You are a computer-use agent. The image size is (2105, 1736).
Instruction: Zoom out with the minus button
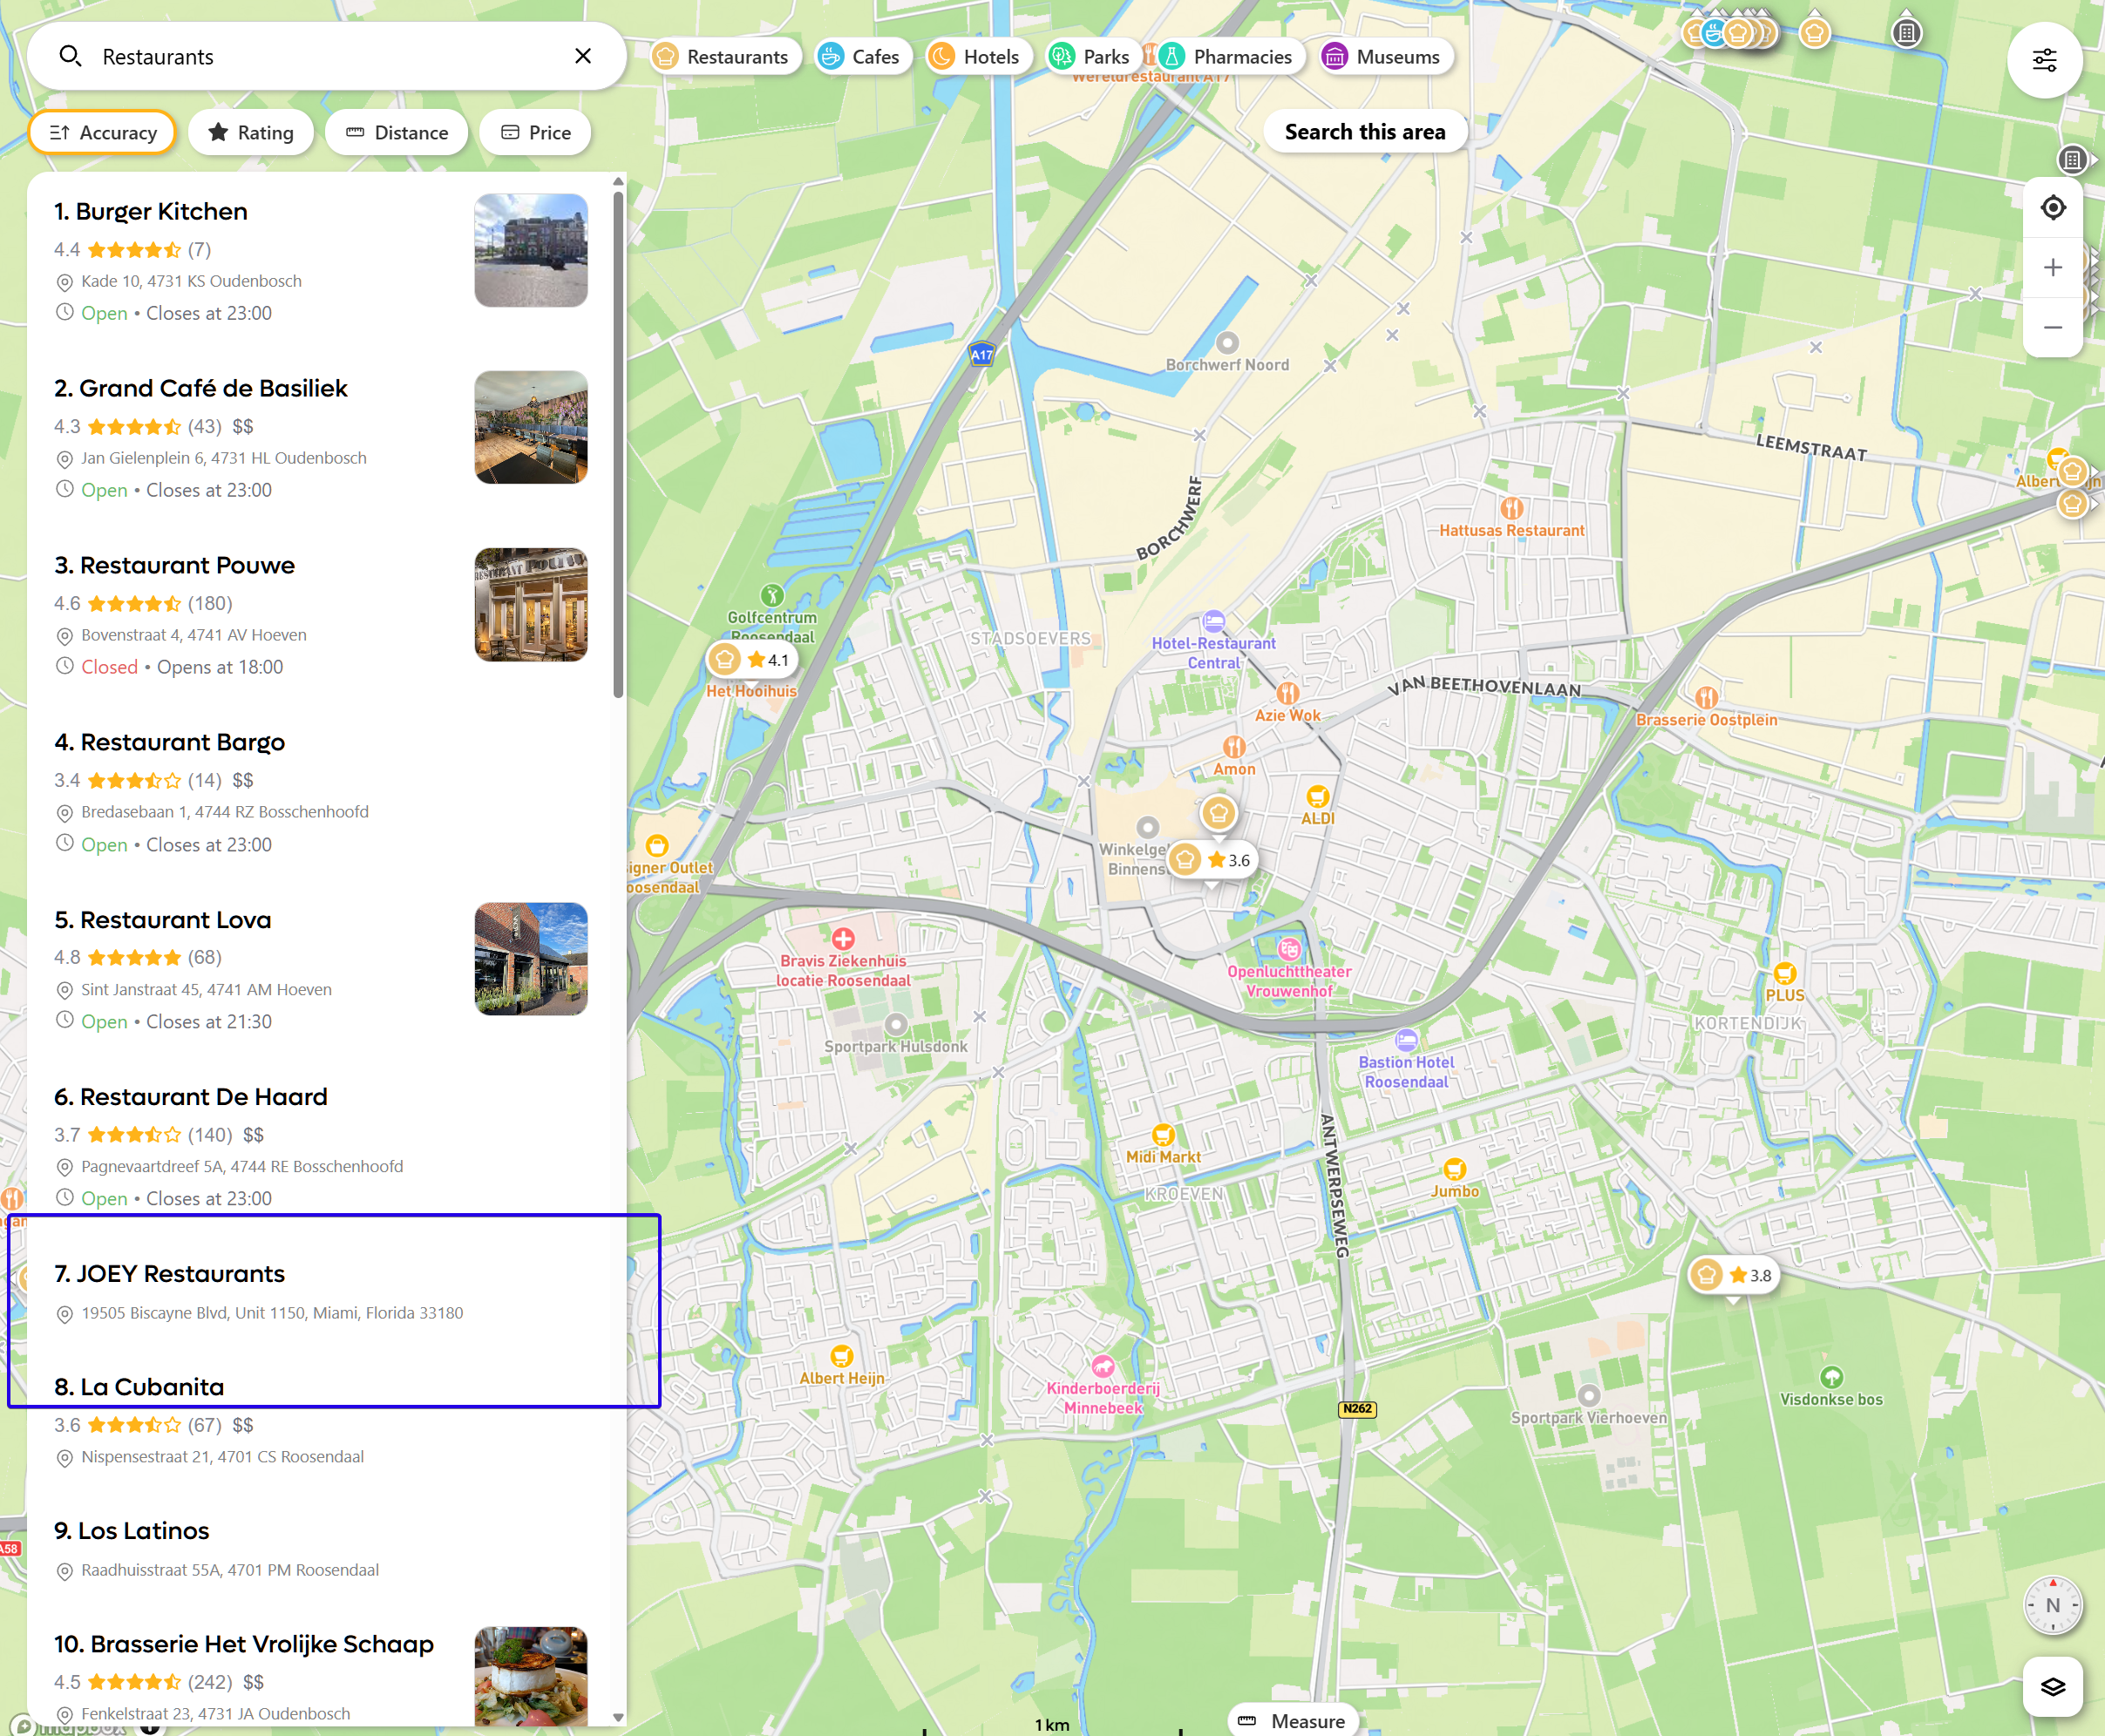tap(2052, 328)
